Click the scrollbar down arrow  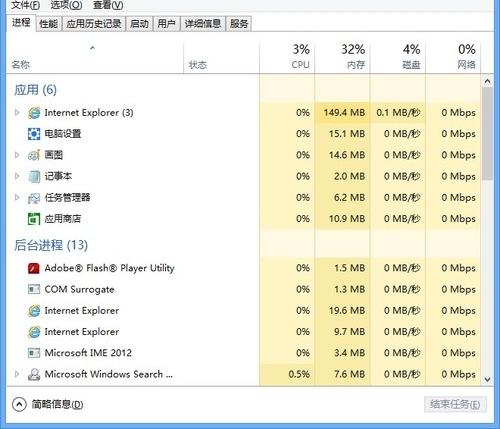pos(487,379)
